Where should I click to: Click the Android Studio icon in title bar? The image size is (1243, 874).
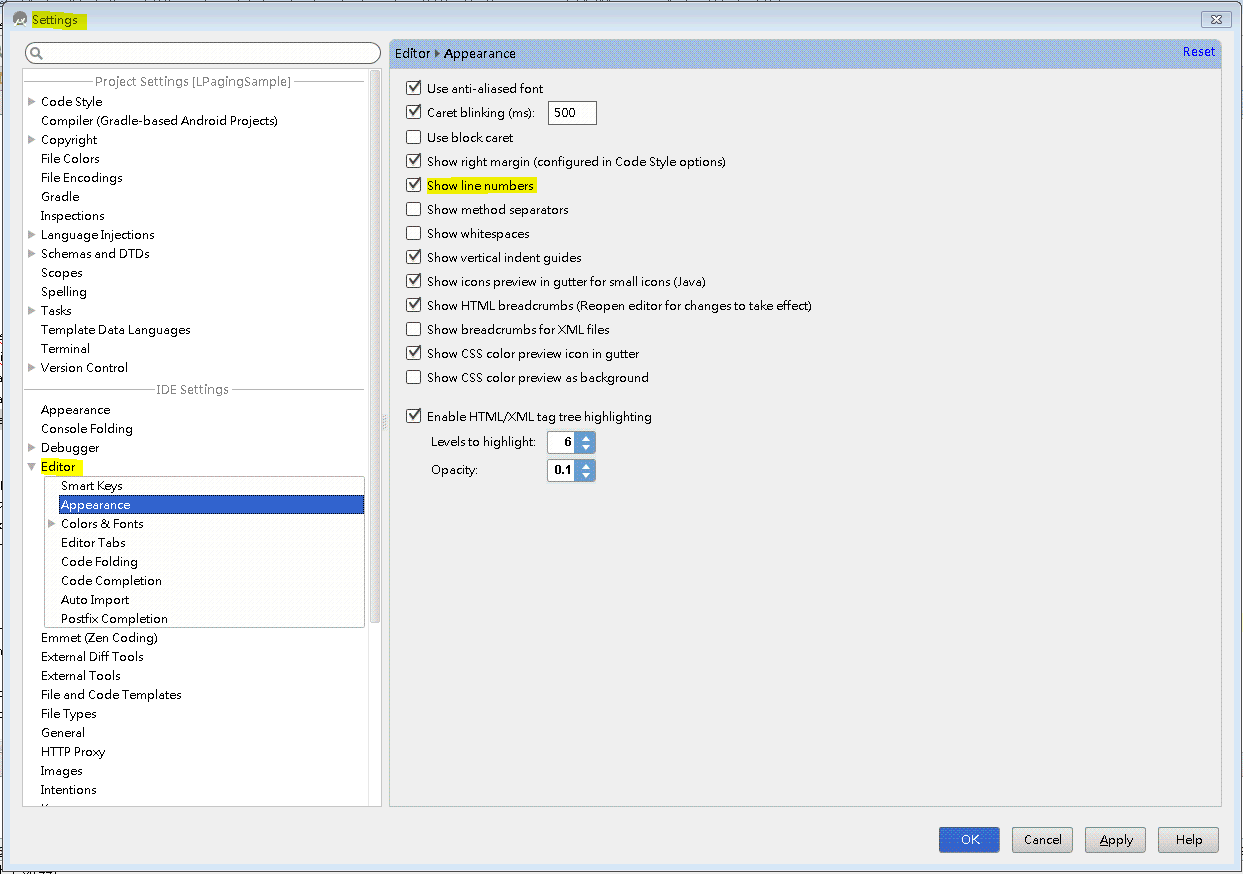point(19,19)
